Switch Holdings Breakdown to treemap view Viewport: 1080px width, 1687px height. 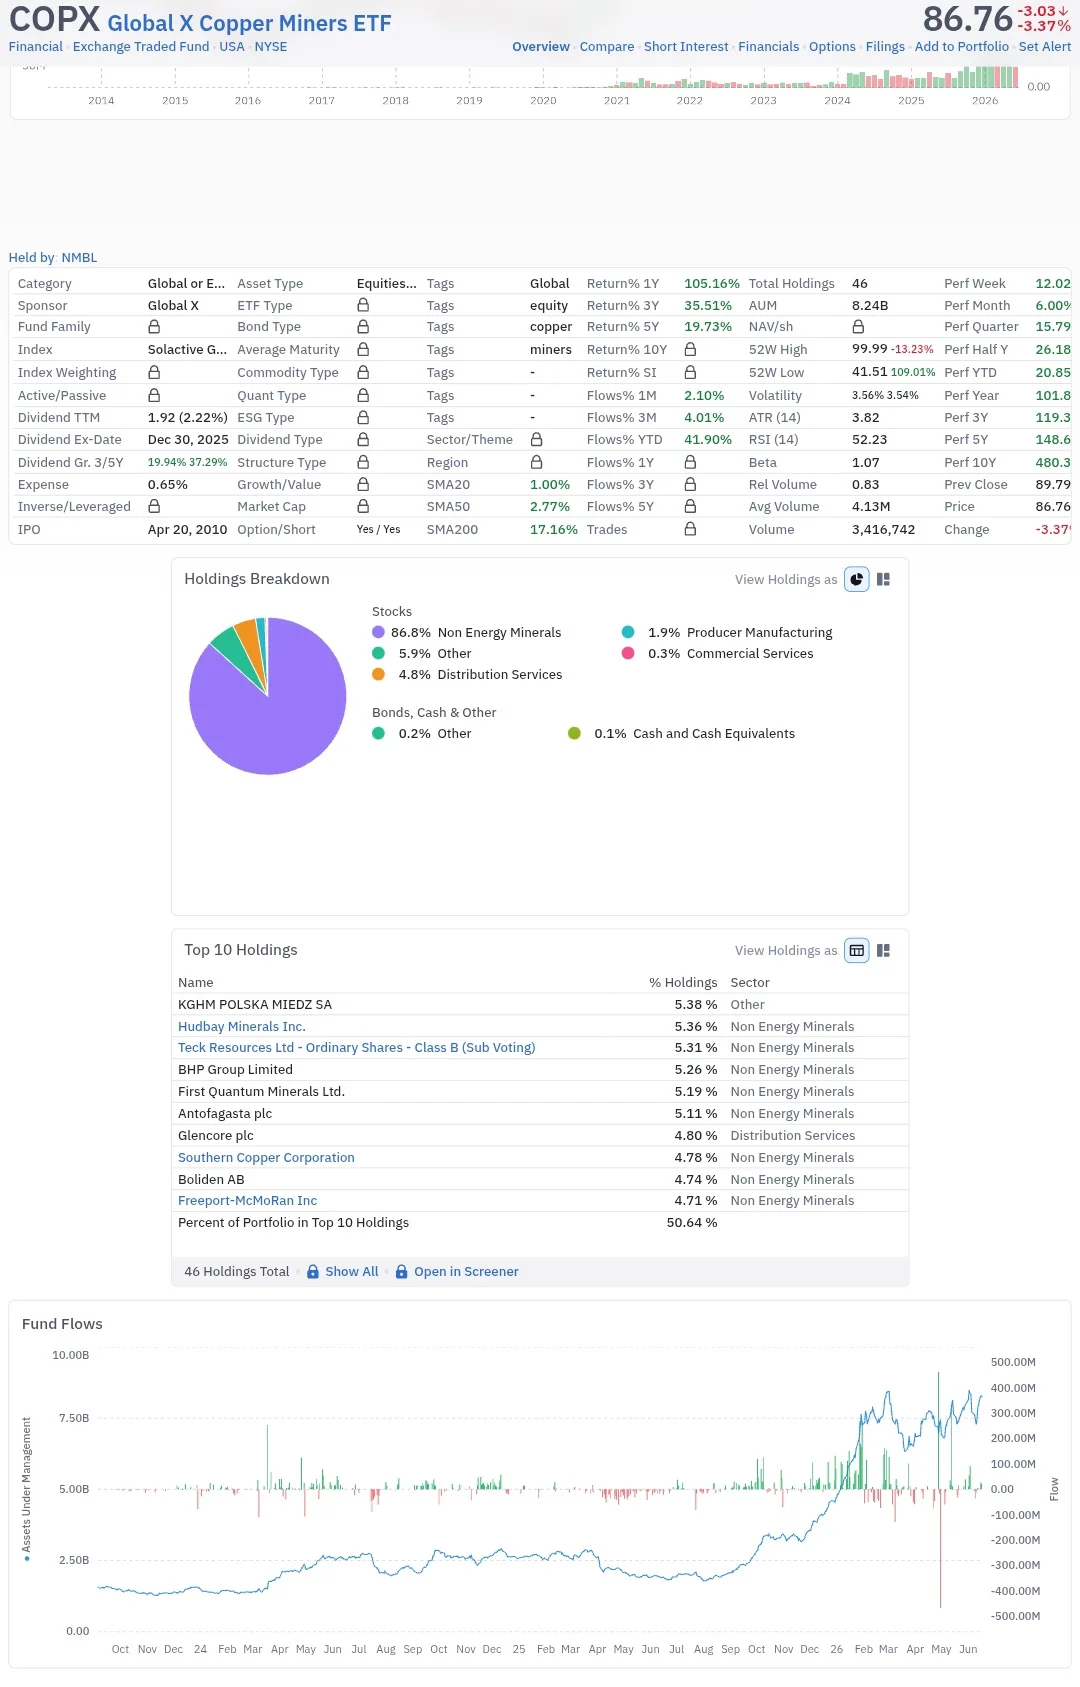pos(883,579)
